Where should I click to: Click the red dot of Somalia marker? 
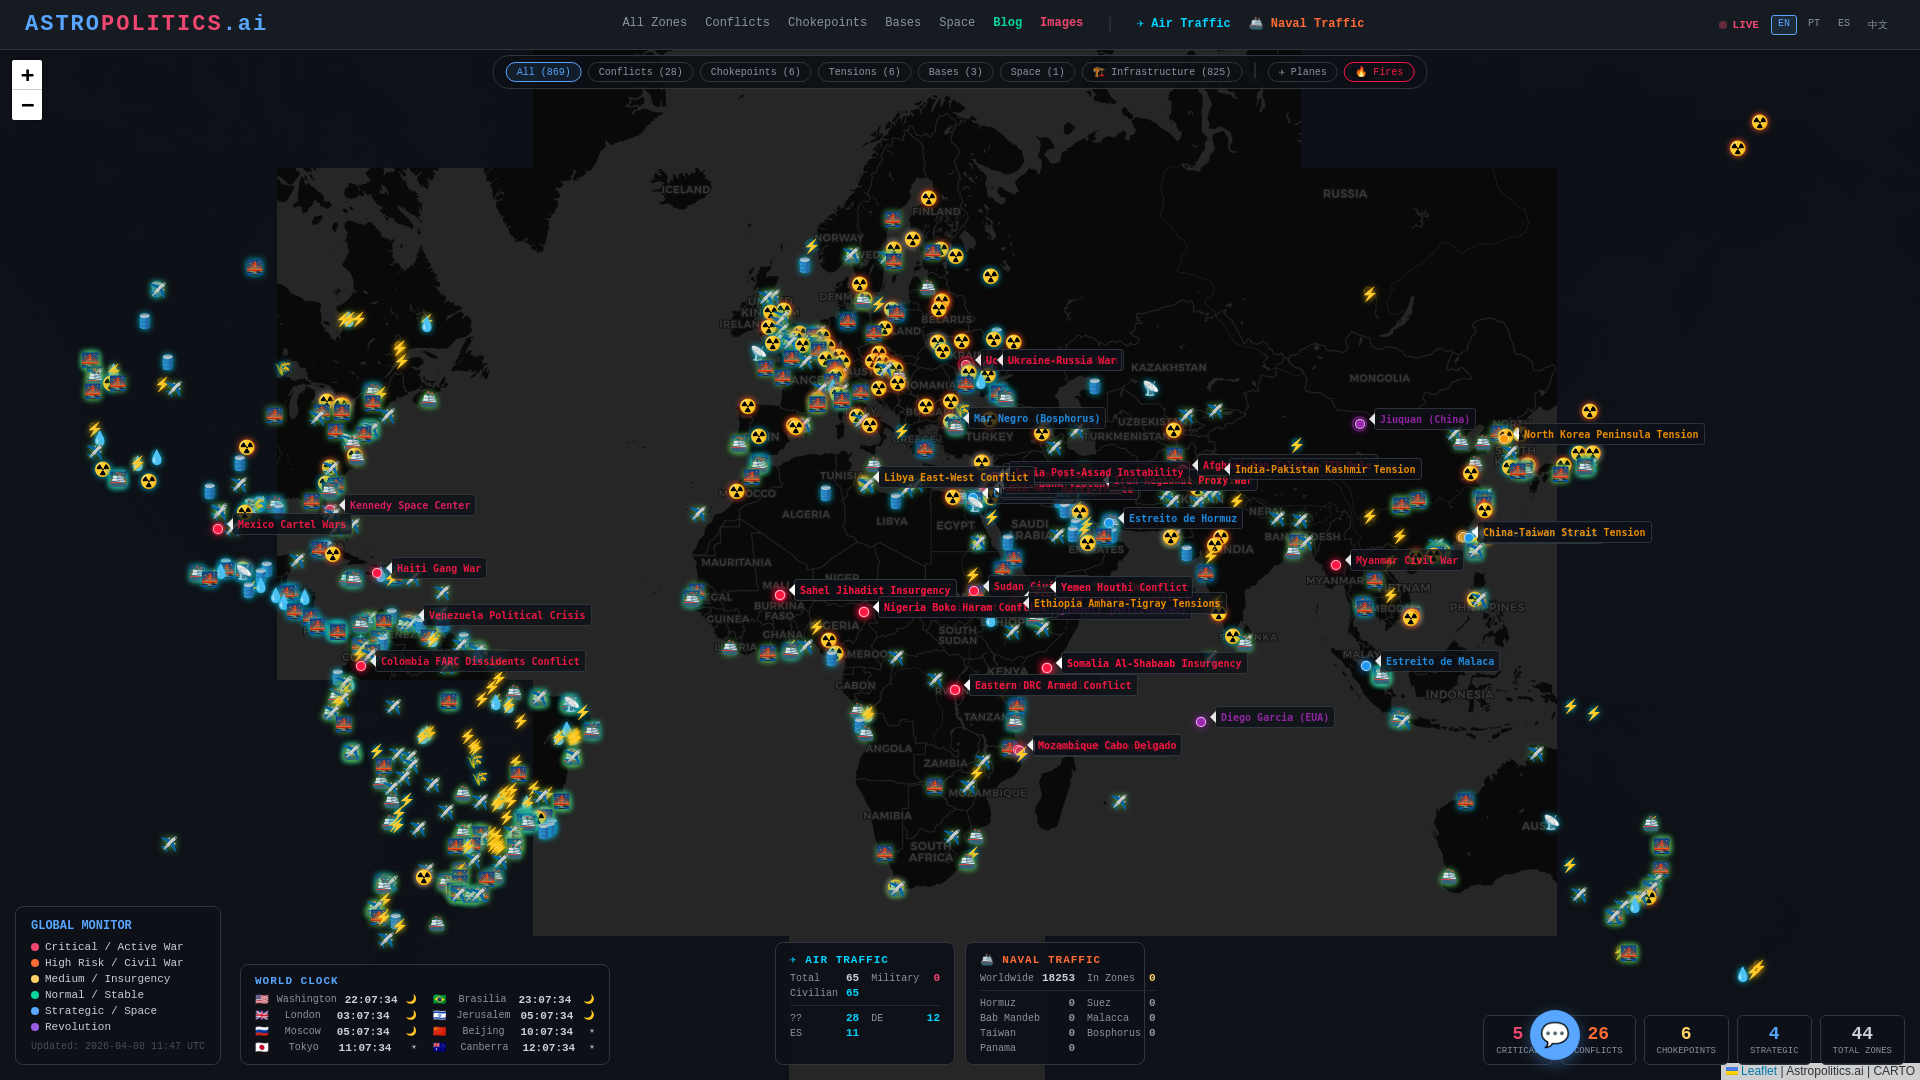(1047, 668)
